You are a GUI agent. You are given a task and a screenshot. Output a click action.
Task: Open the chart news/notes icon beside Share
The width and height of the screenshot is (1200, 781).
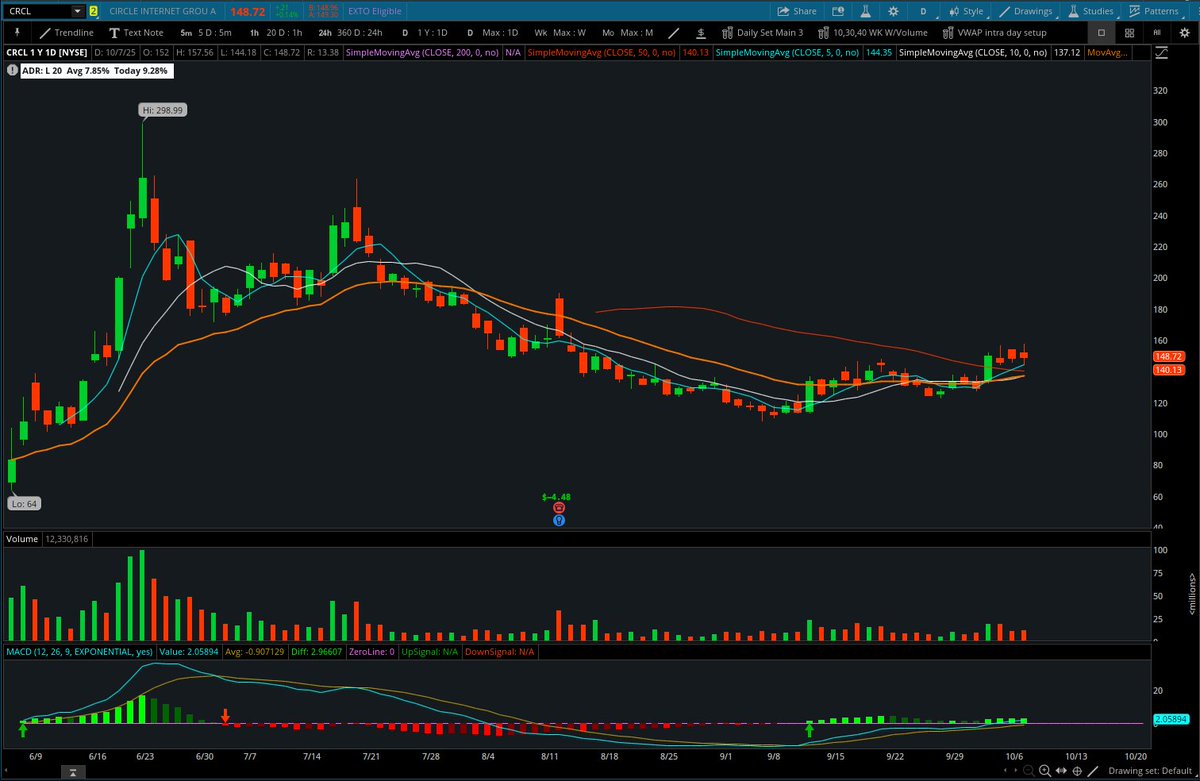coord(838,11)
